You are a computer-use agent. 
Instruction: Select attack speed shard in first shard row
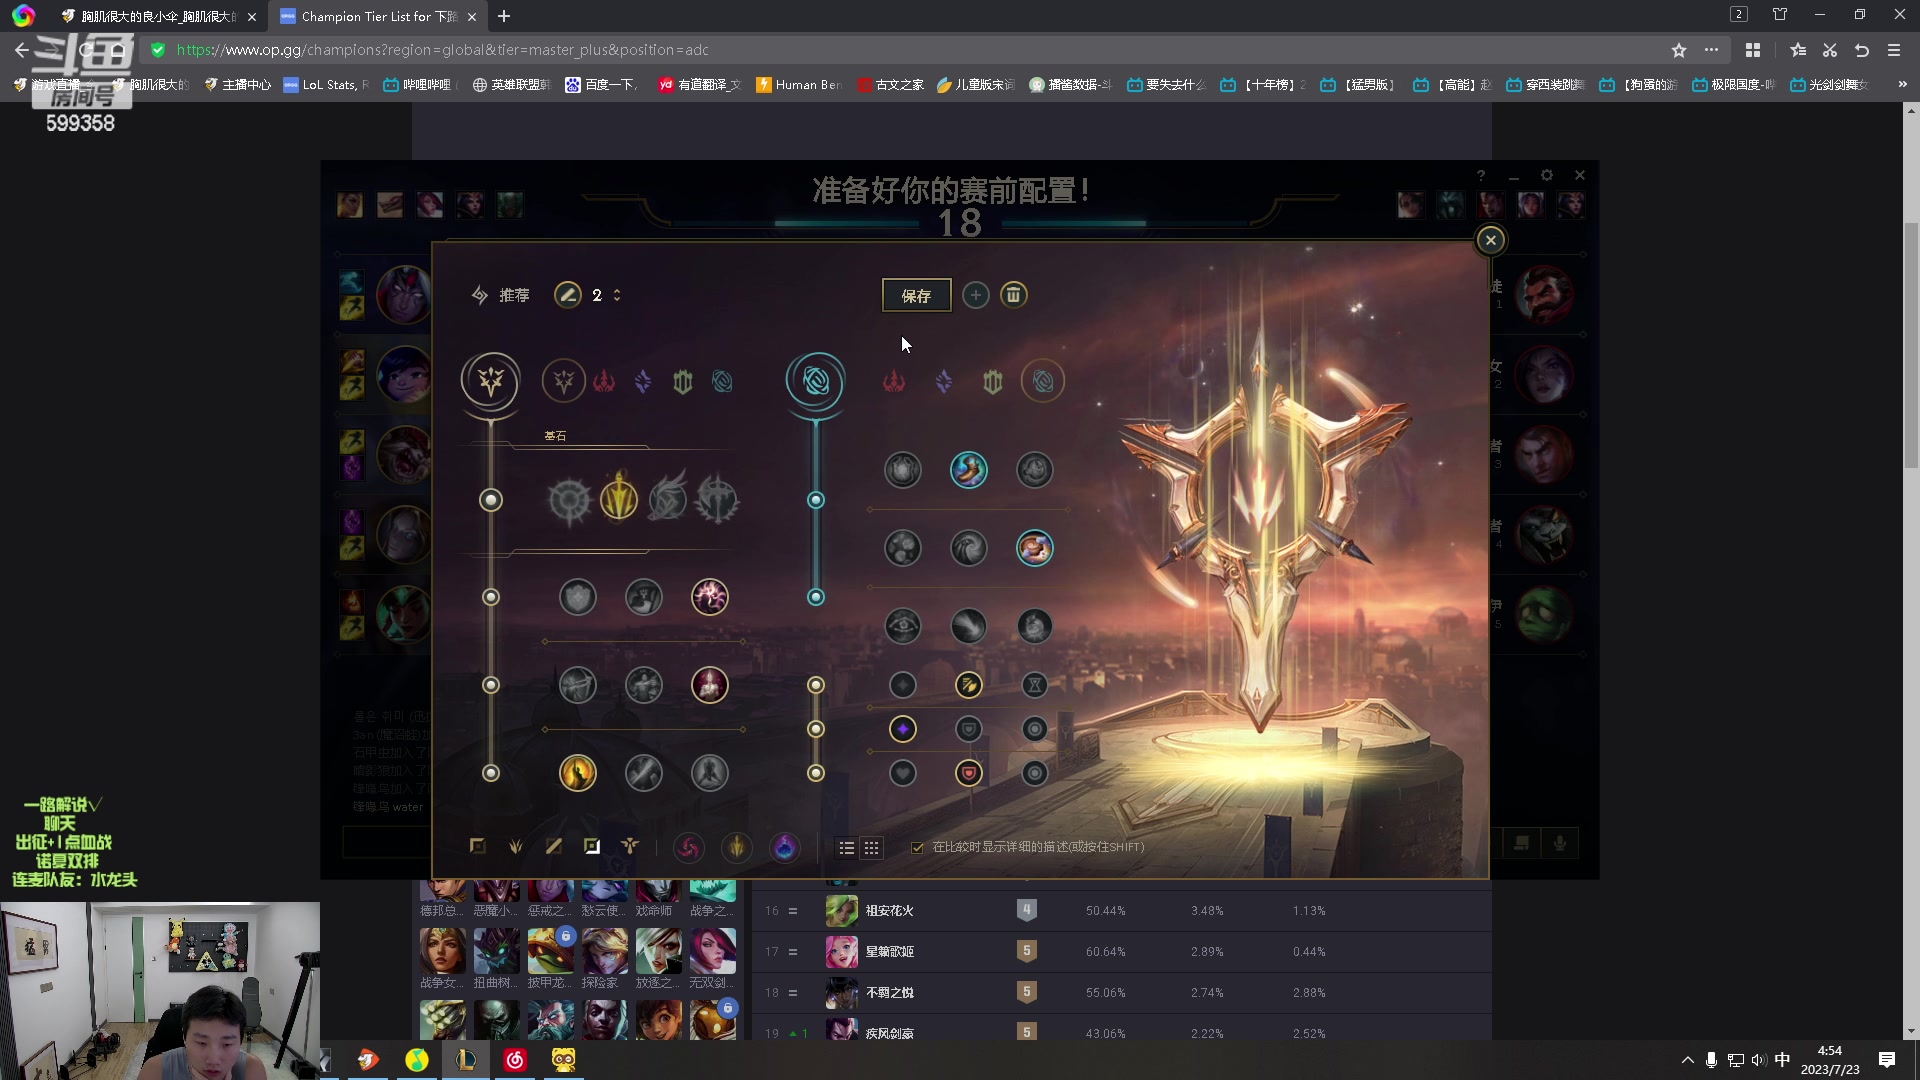coord(969,685)
